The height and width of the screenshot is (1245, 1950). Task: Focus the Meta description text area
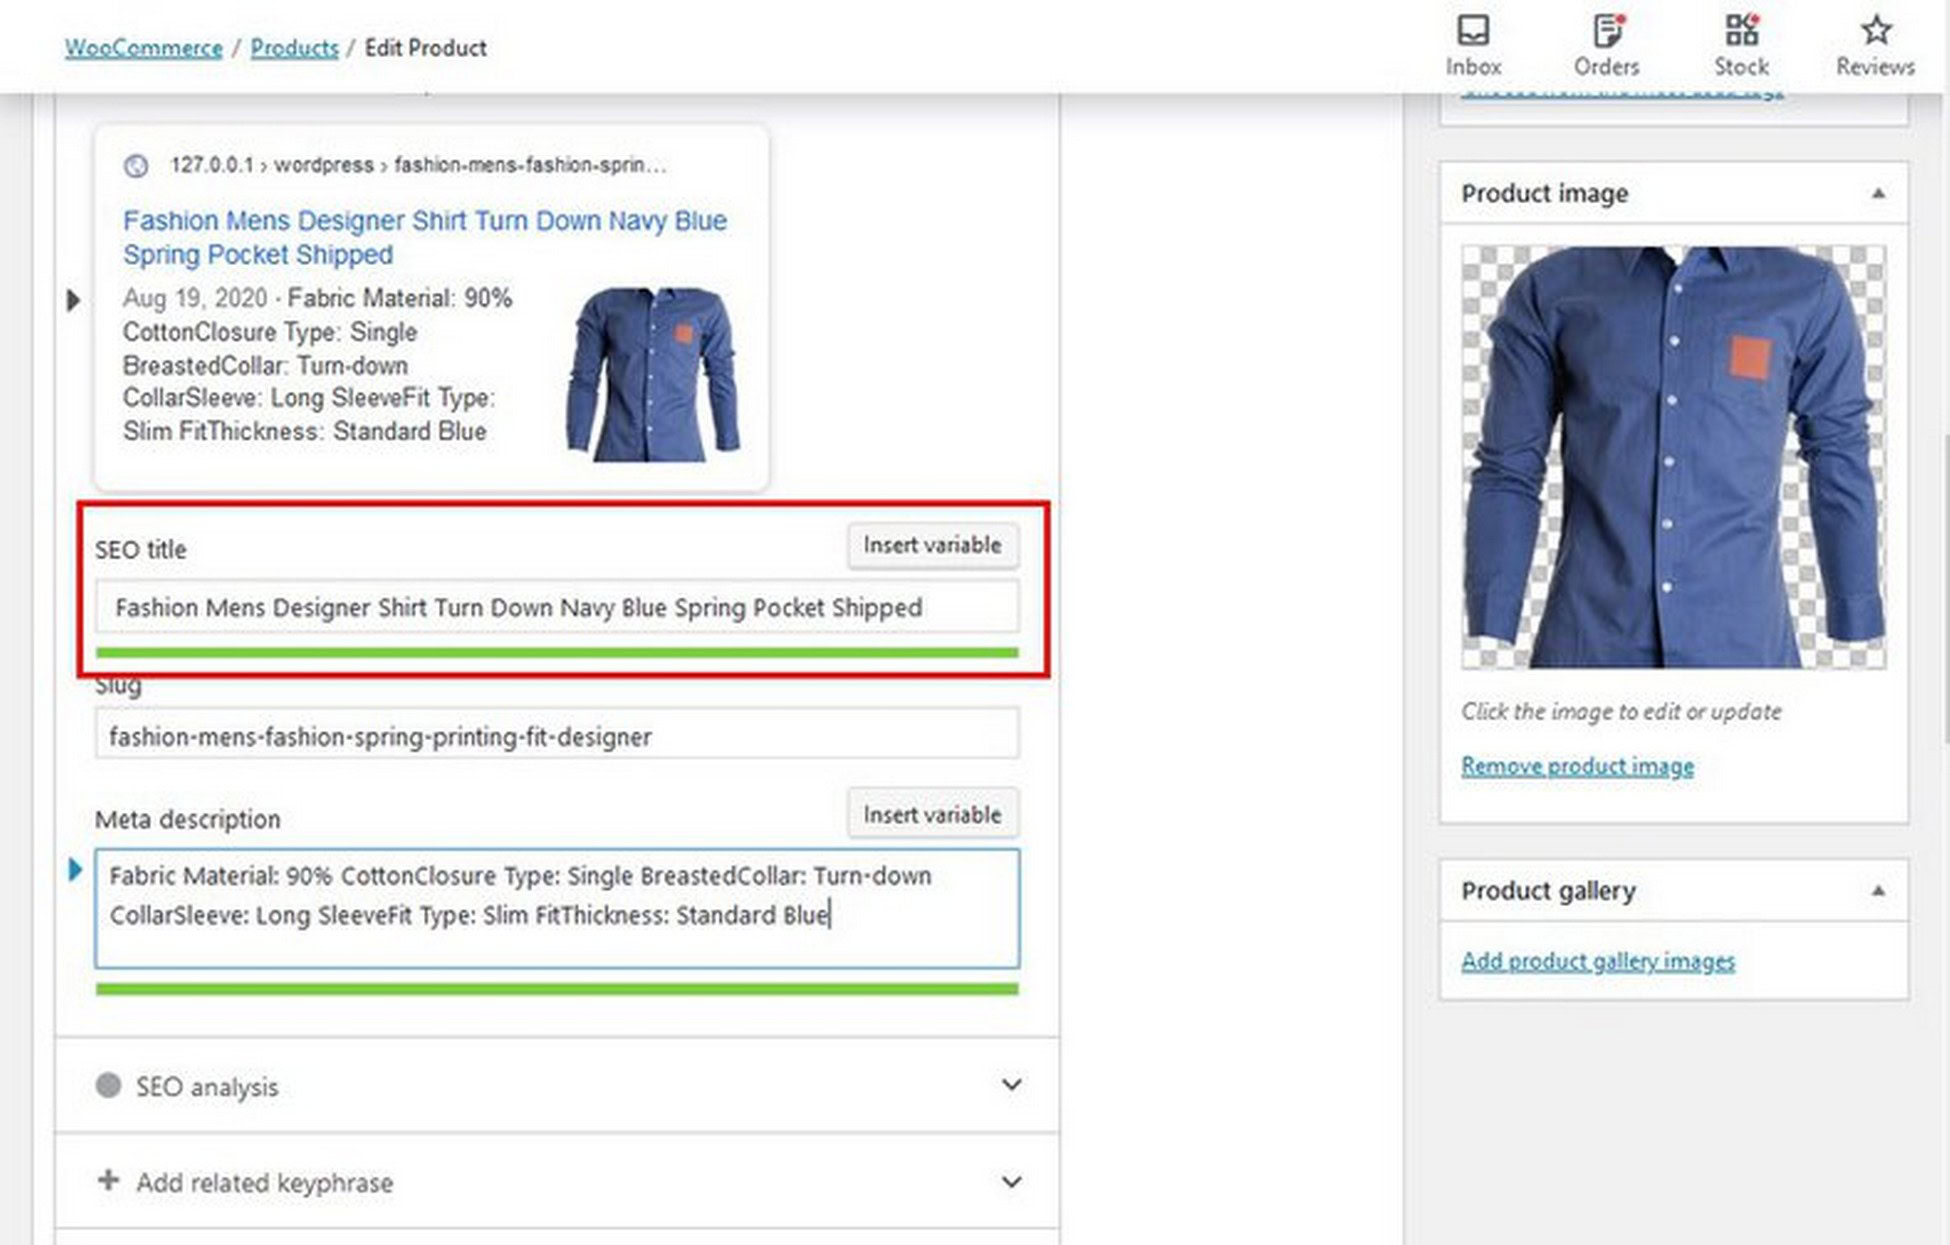(x=557, y=909)
